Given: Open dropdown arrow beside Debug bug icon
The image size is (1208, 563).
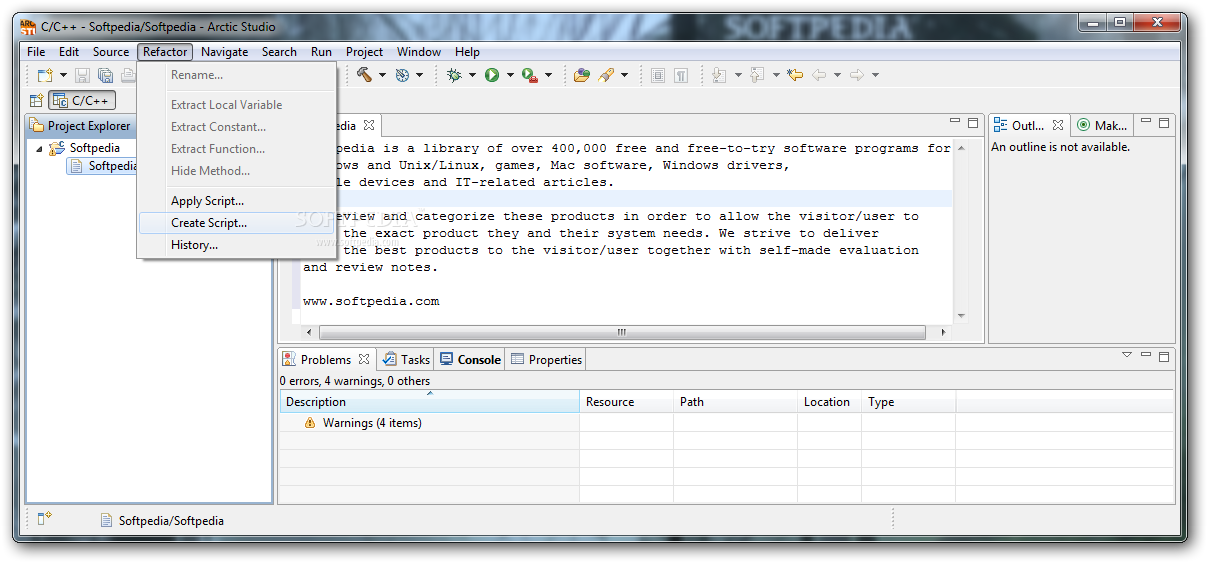Looking at the screenshot, I should 472,75.
